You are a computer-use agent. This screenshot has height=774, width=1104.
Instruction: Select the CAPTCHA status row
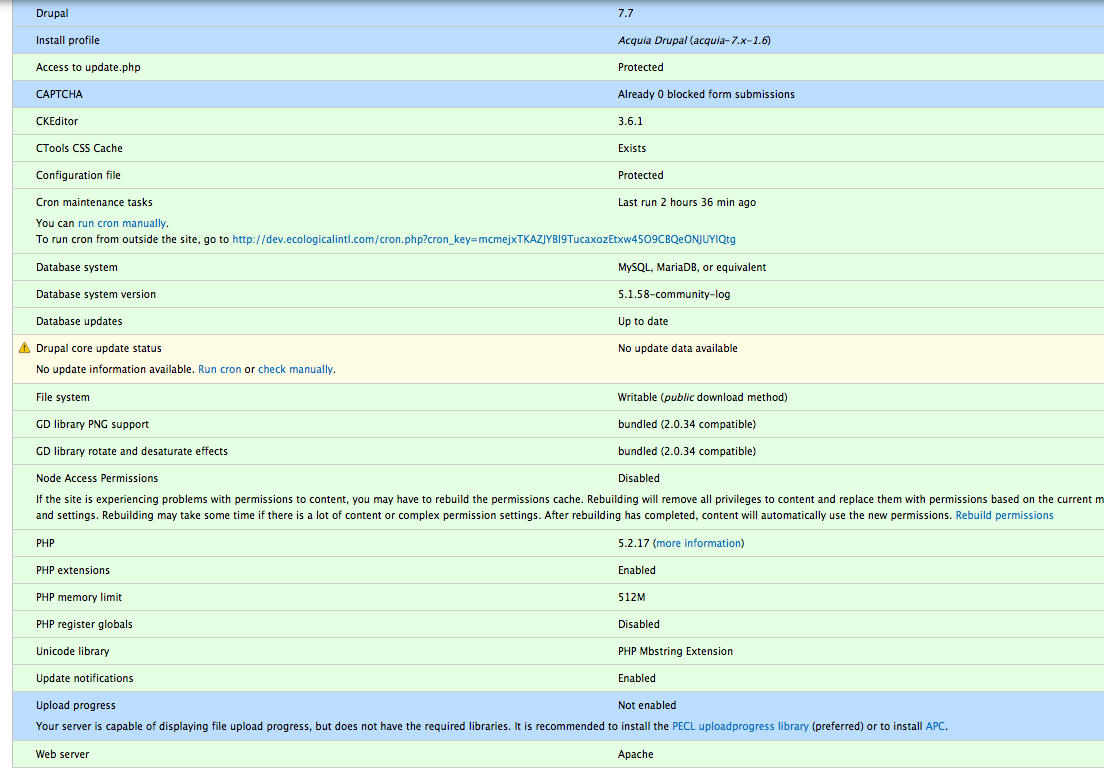(558, 94)
